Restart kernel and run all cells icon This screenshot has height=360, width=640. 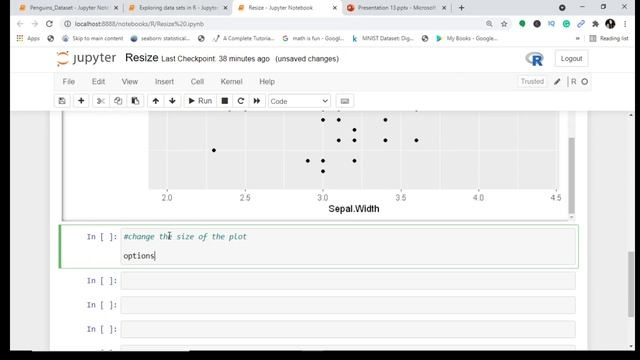coord(257,101)
